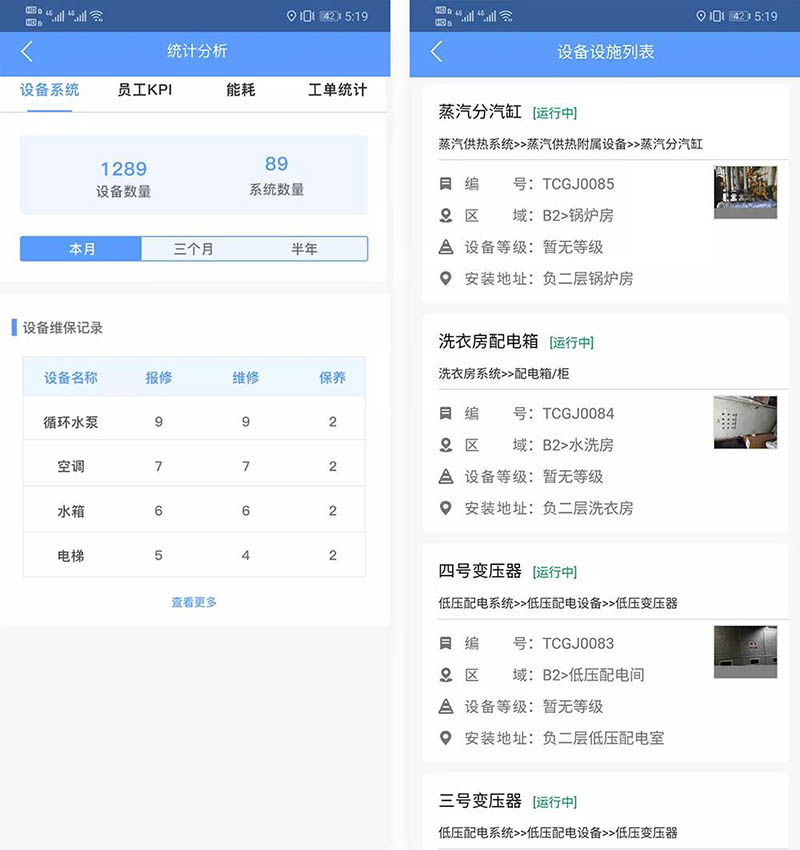
Task: Tap the 报修 value 5 for 电梯
Action: 158,555
